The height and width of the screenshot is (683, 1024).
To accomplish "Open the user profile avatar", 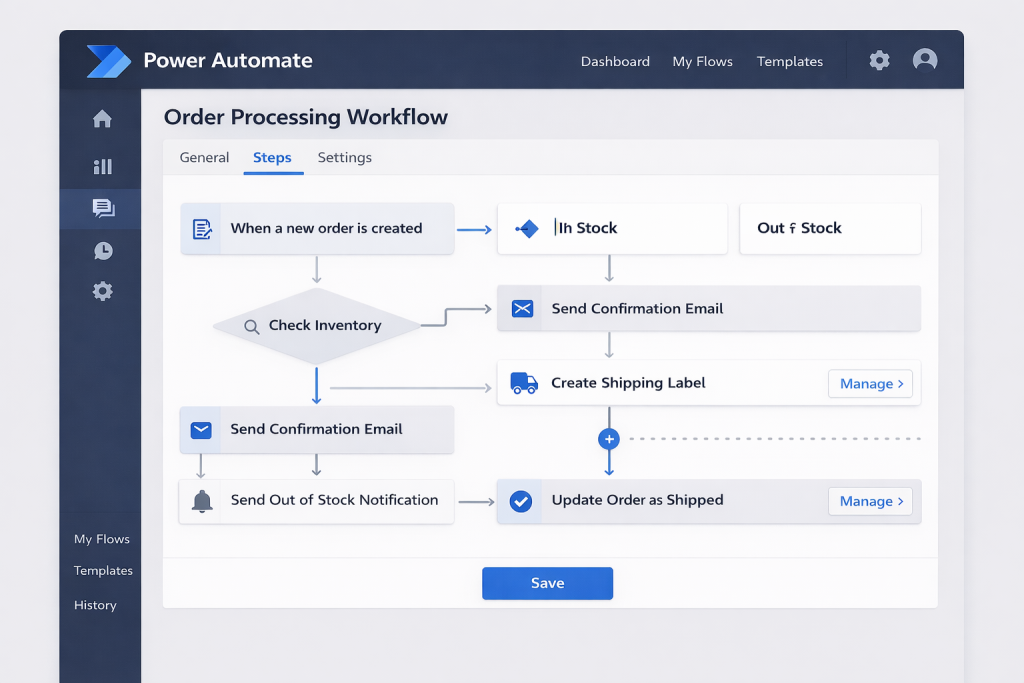I will coord(925,60).
